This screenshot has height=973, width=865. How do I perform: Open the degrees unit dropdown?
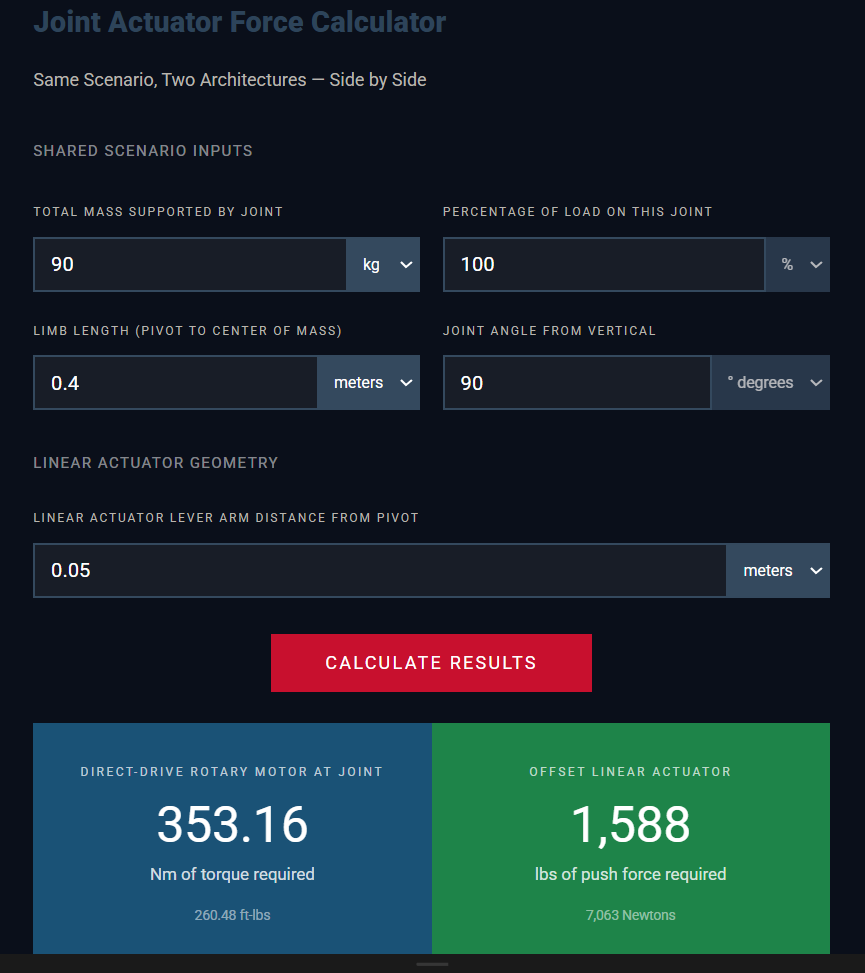[x=771, y=383]
